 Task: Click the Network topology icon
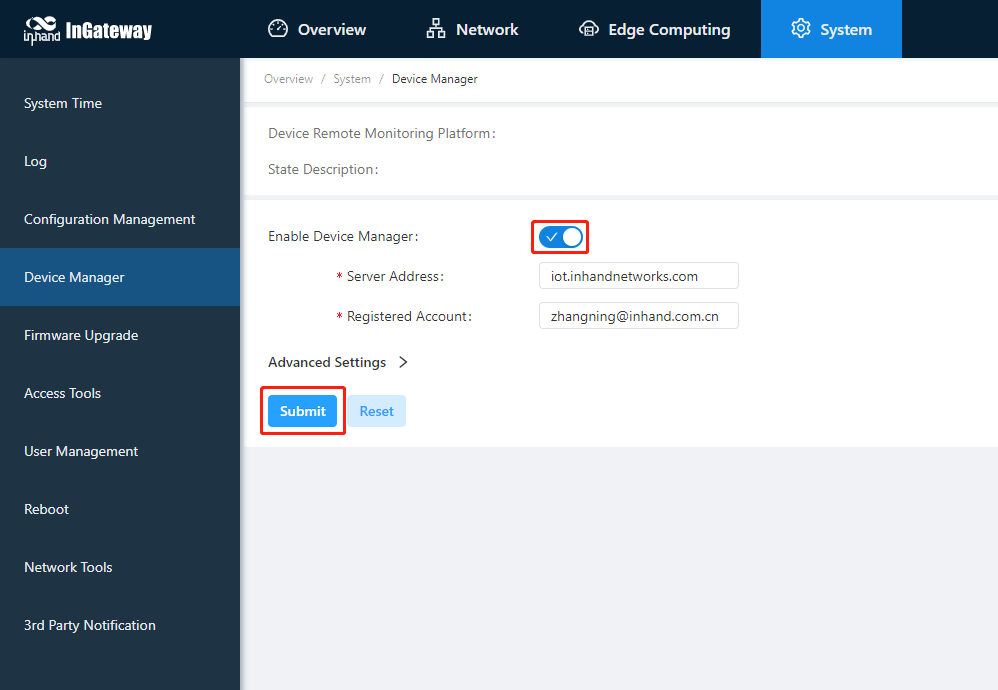coord(436,29)
